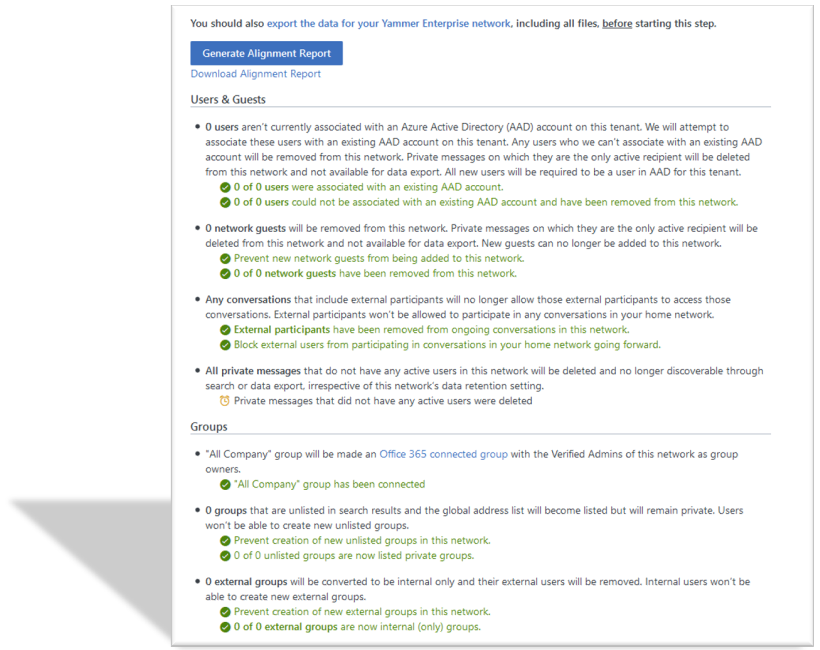Click check icon next to Prevent new network guests

[226, 258]
